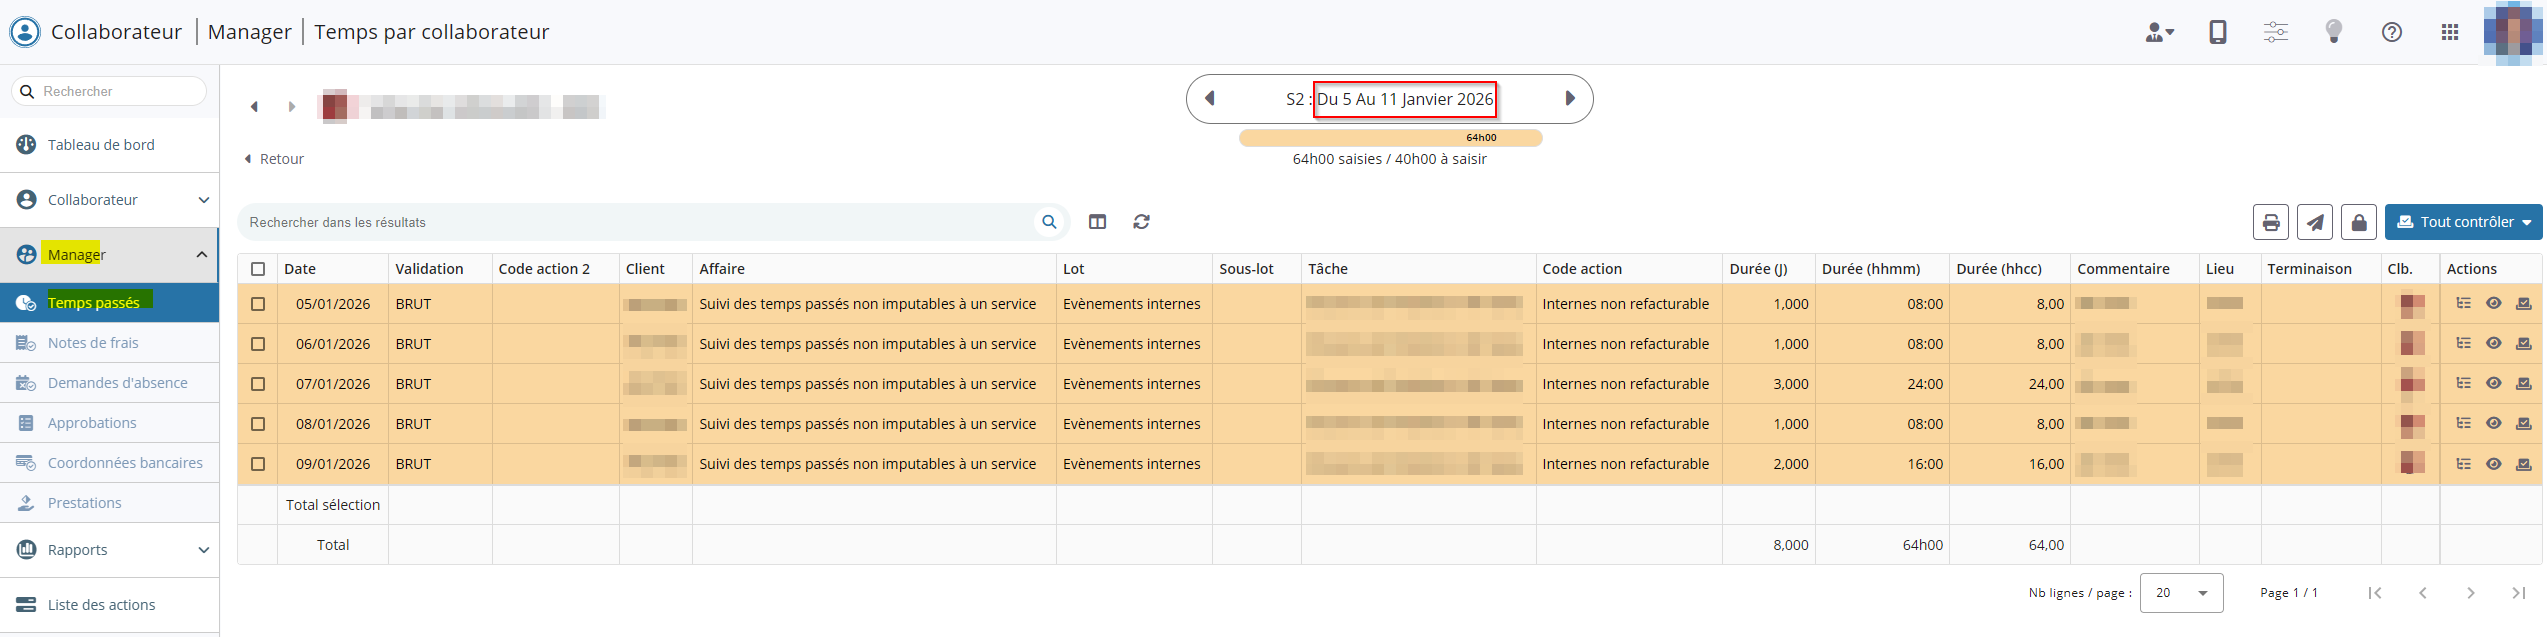2547x637 pixels.
Task: Open the apps grid launcher
Action: point(2449,32)
